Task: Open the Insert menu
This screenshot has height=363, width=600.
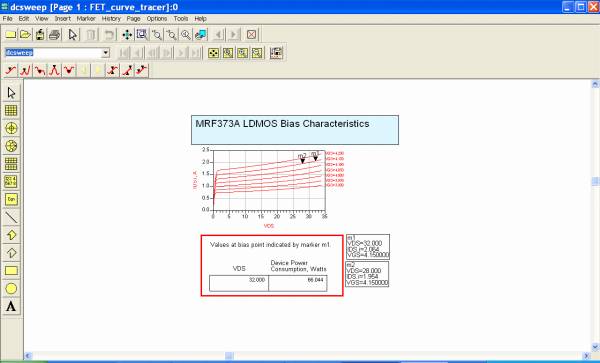Action: point(63,18)
